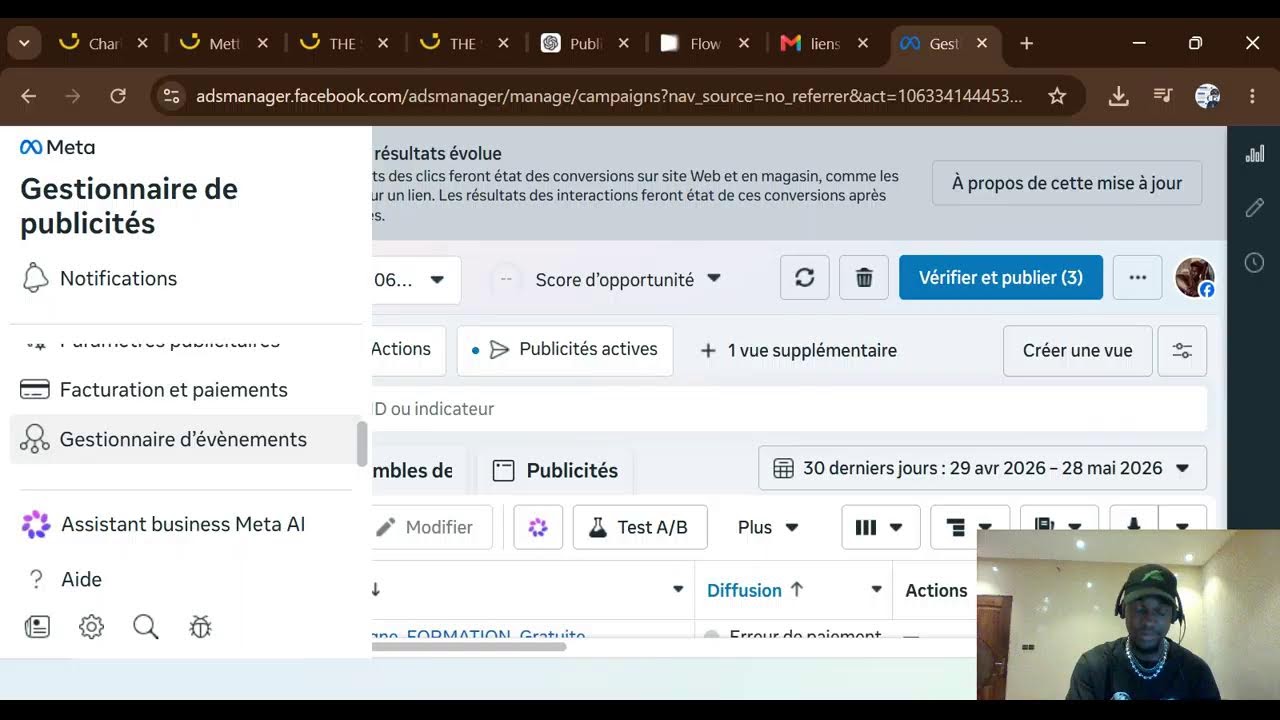Click the refresh icon beside trash
Image resolution: width=1280 pixels, height=720 pixels.
[x=805, y=278]
